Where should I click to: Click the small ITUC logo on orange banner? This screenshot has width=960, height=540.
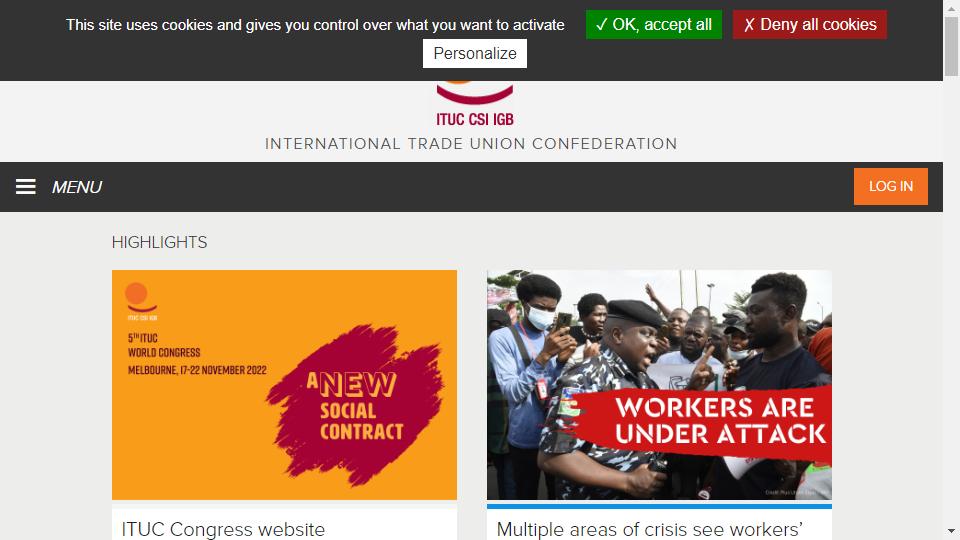(x=141, y=301)
